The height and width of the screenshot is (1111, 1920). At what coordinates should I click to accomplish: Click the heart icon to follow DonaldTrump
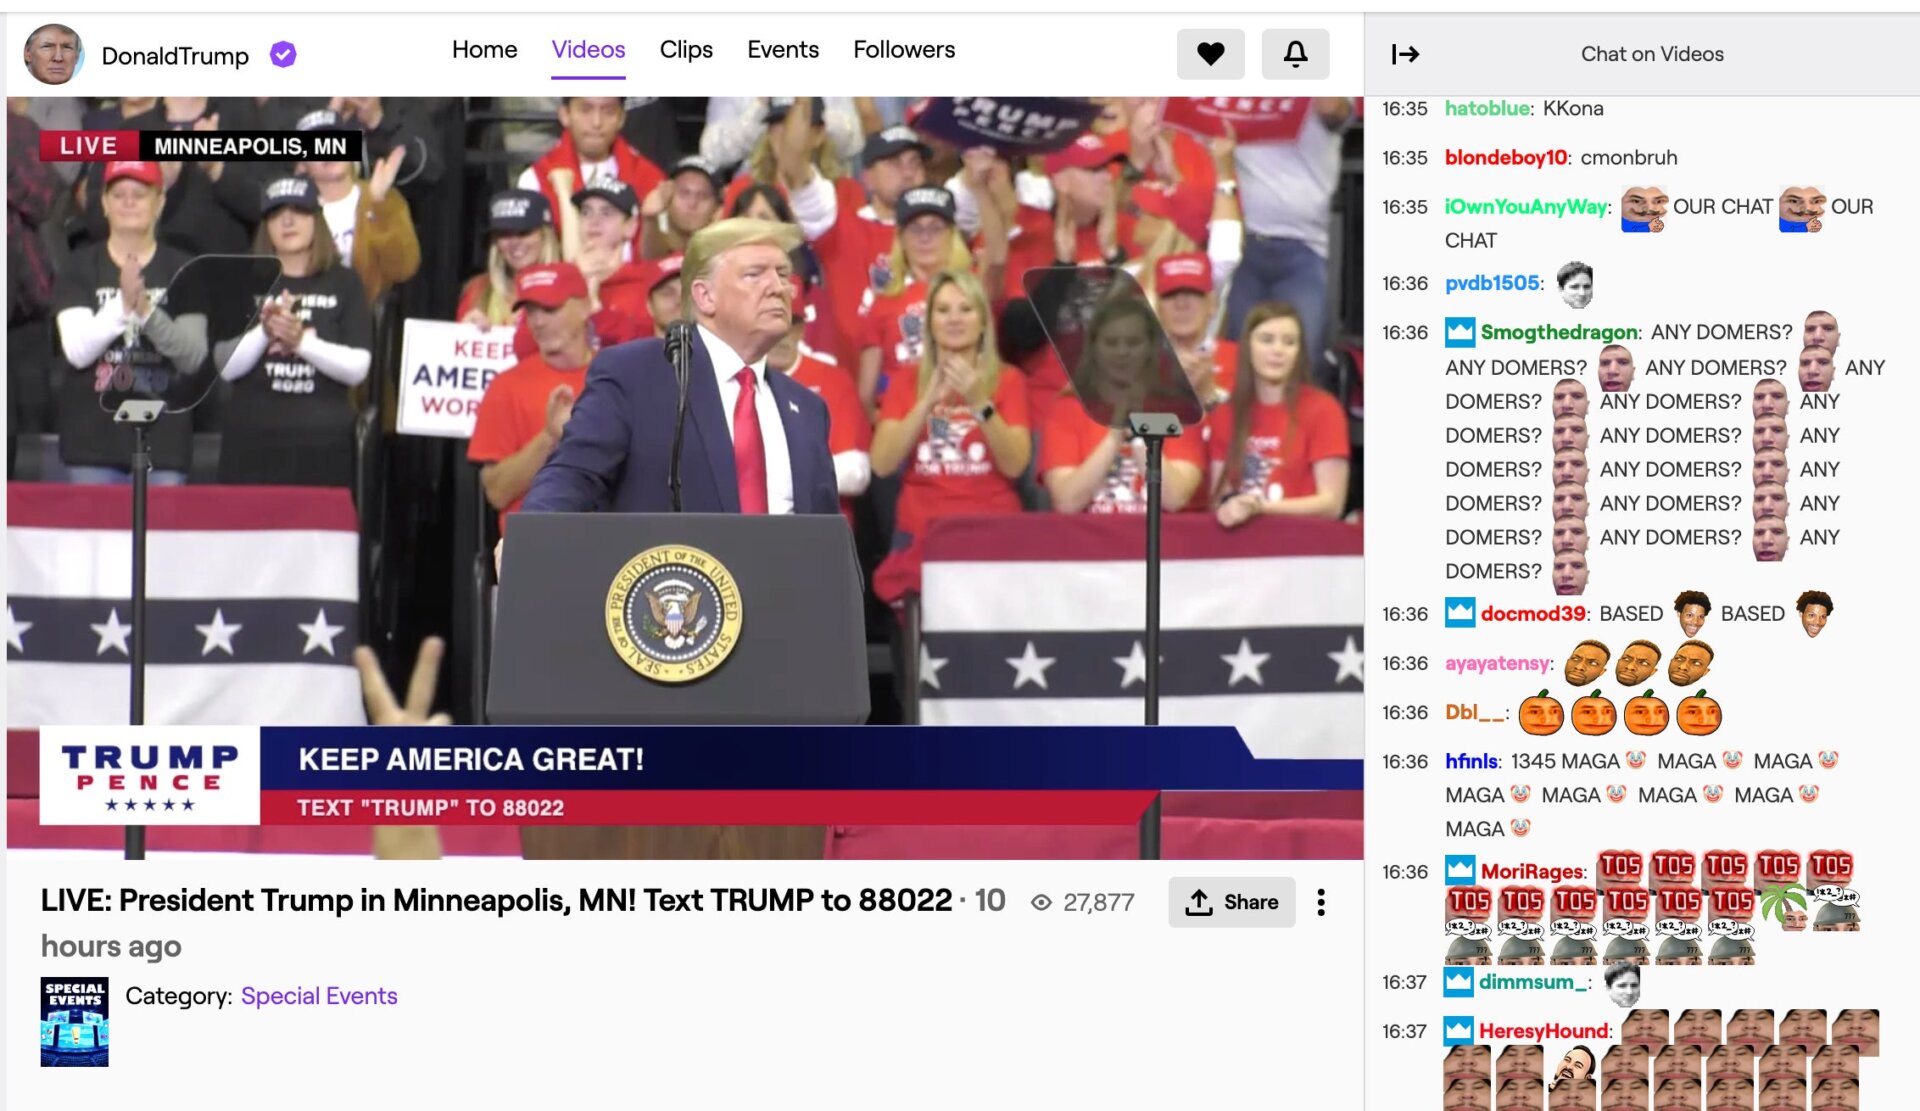(1210, 54)
